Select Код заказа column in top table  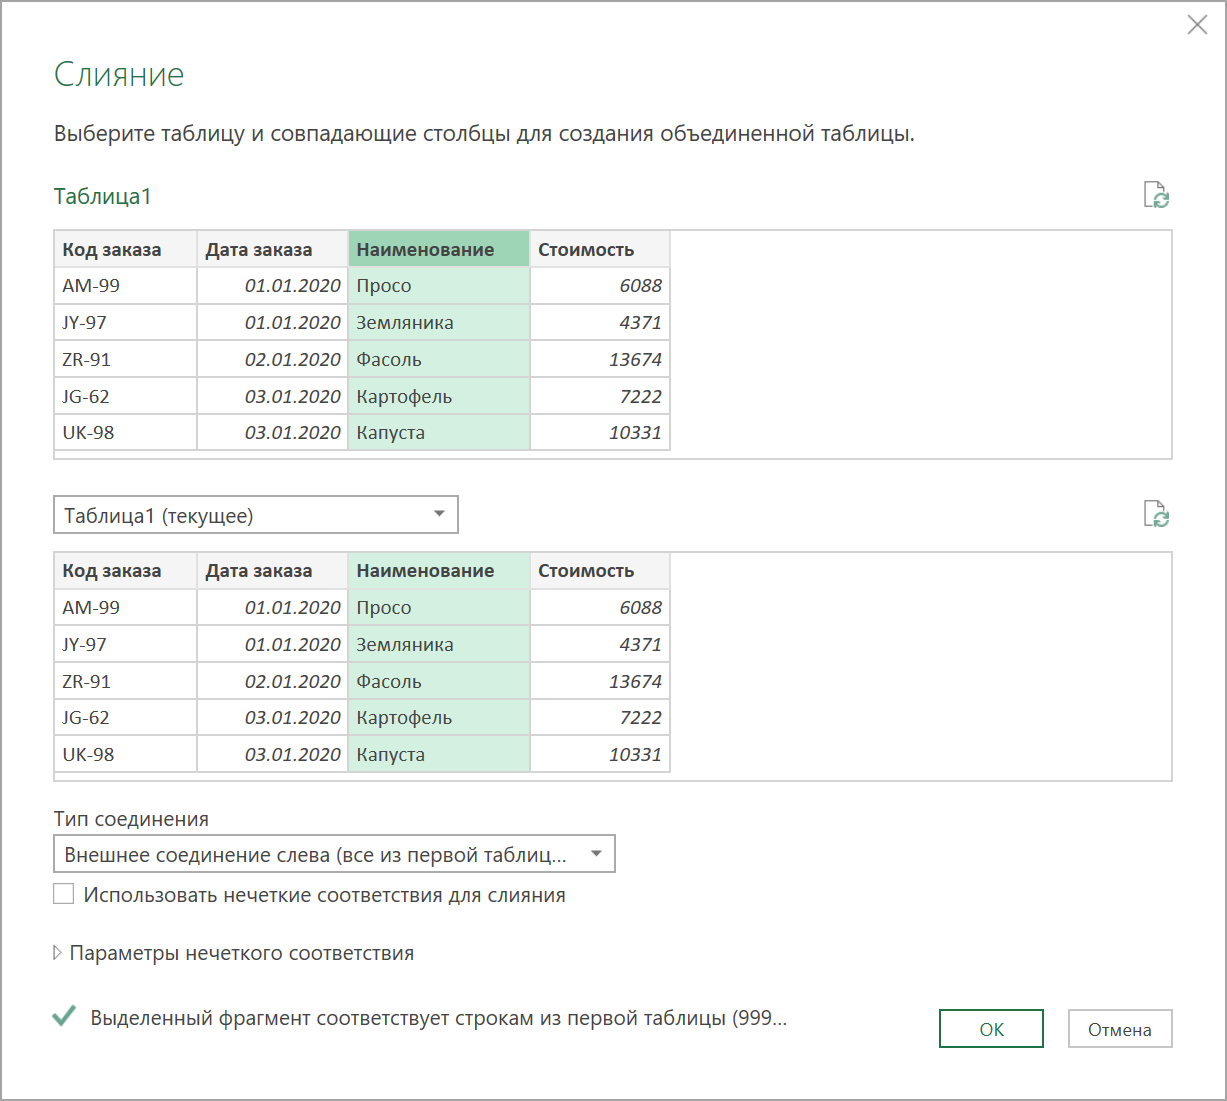pyautogui.click(x=125, y=249)
